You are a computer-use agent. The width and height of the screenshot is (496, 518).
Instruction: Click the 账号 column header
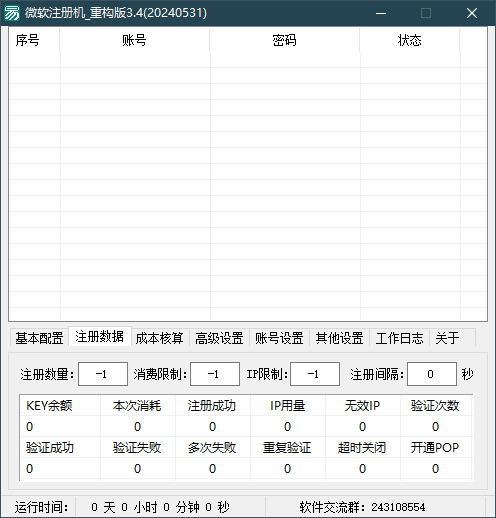134,40
